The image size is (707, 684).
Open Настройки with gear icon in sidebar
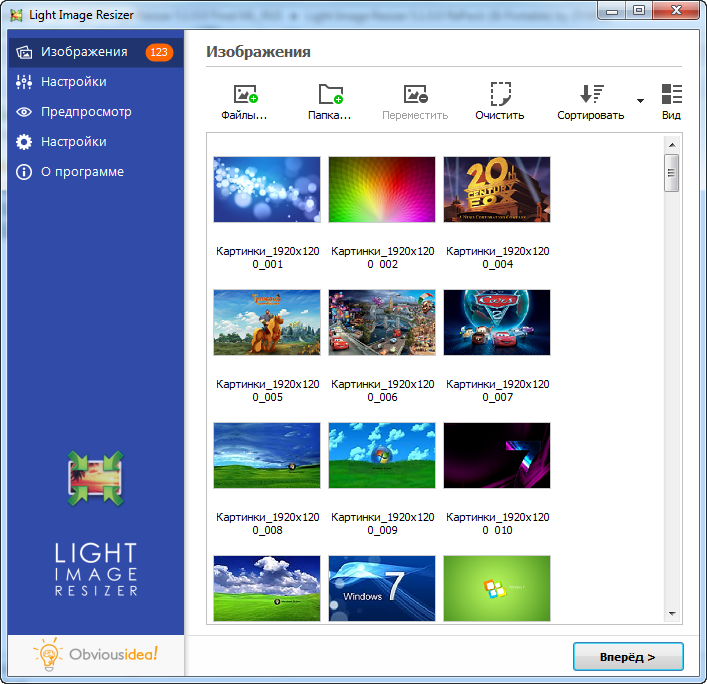(95, 142)
